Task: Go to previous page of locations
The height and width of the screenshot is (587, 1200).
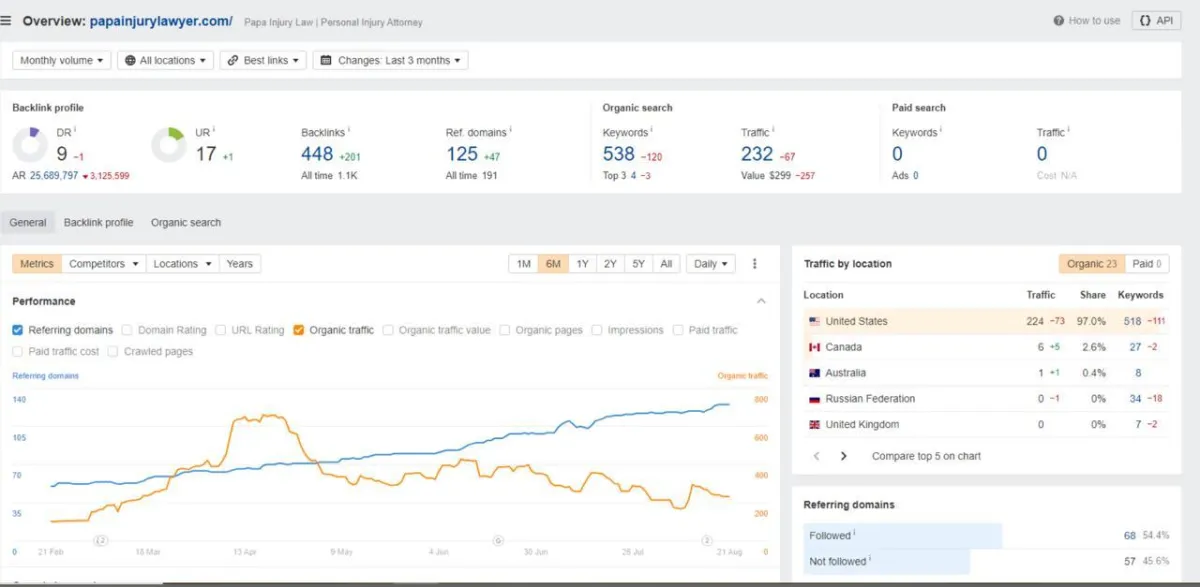Action: (x=816, y=456)
